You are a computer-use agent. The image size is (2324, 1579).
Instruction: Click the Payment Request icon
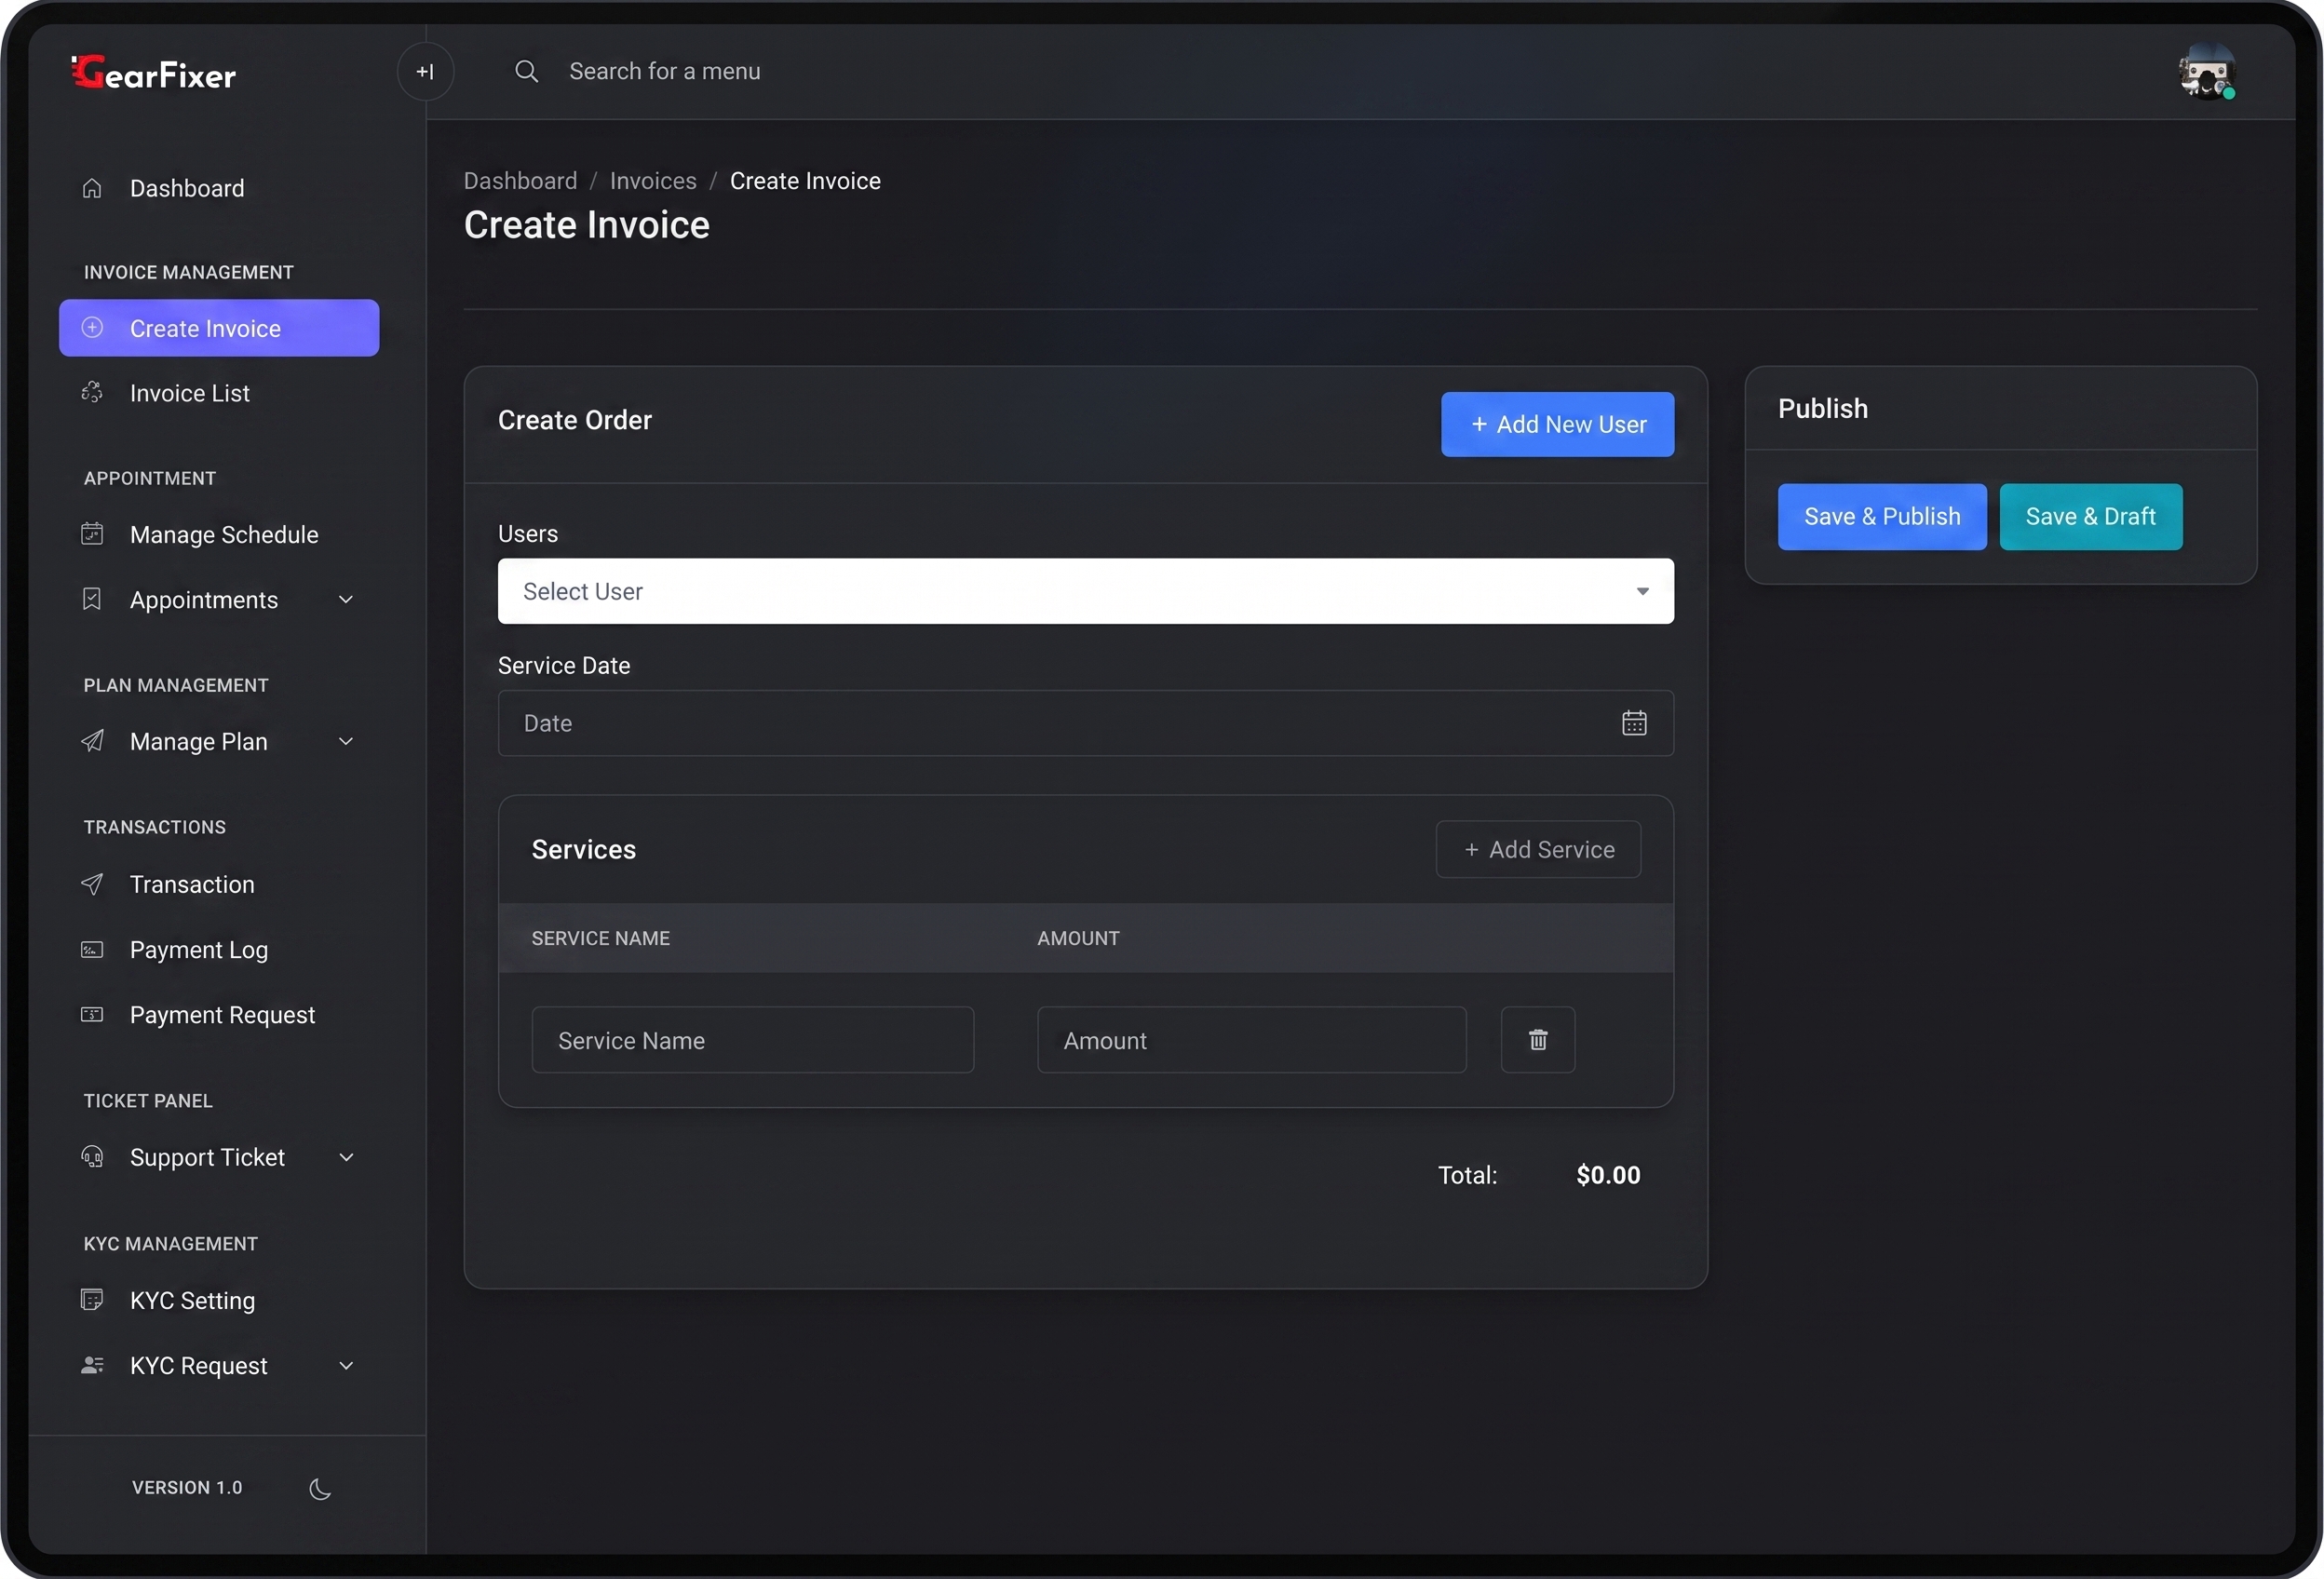(92, 1014)
